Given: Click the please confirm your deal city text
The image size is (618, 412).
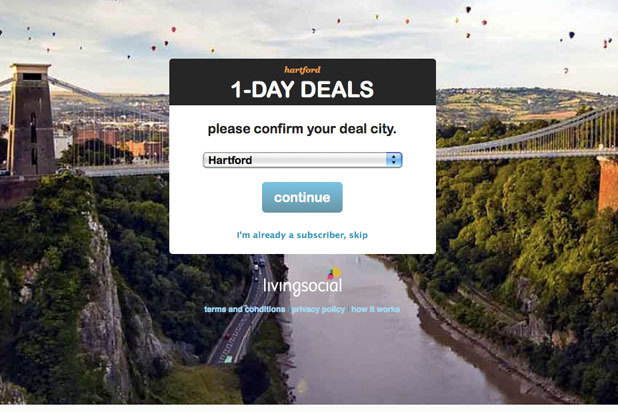Looking at the screenshot, I should 302,129.
